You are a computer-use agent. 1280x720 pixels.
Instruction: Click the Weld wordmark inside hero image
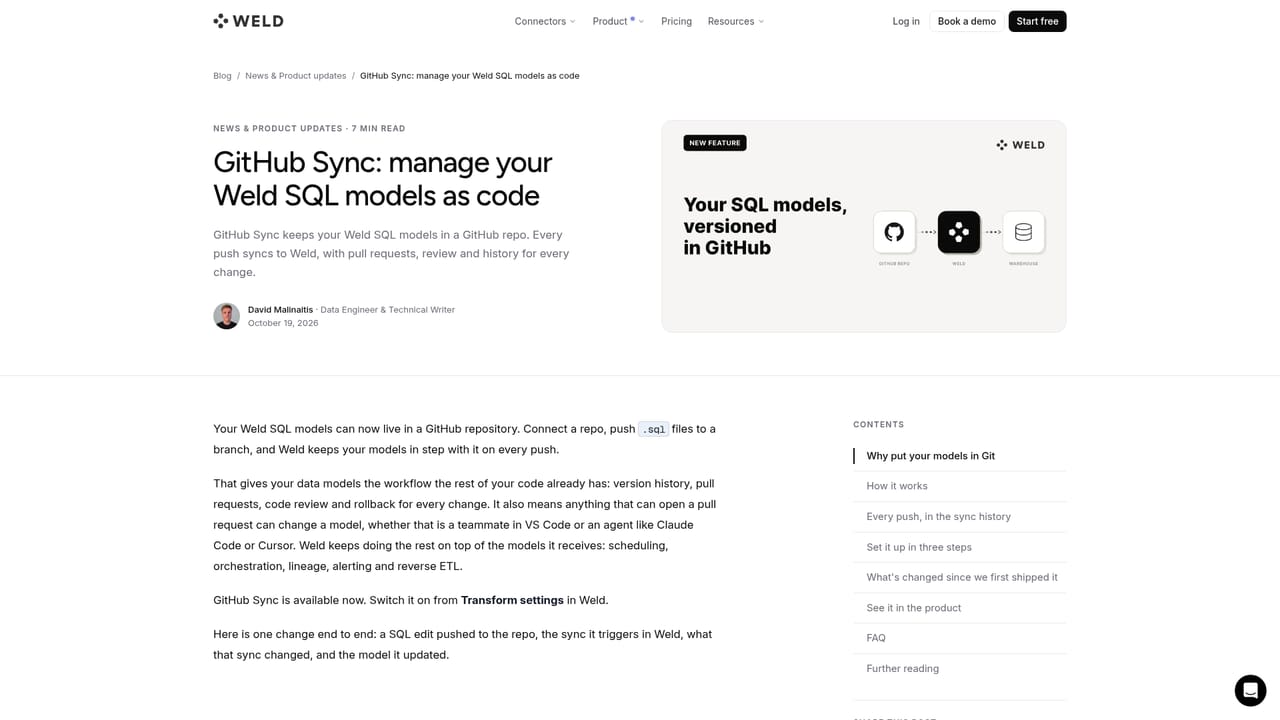click(1021, 145)
